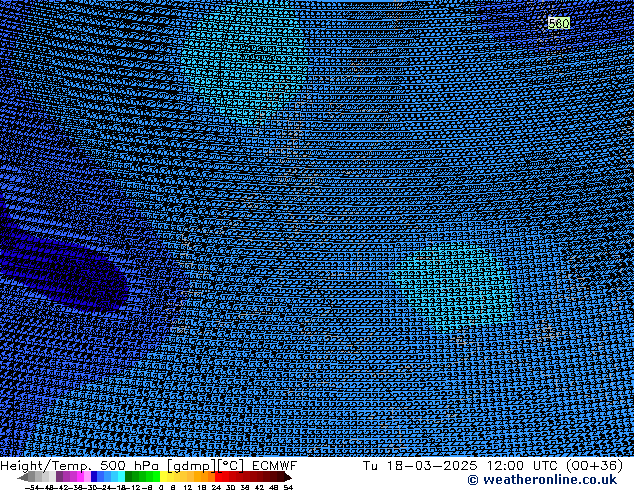Click the 580 height contour label
The width and height of the screenshot is (634, 490).
[559, 23]
